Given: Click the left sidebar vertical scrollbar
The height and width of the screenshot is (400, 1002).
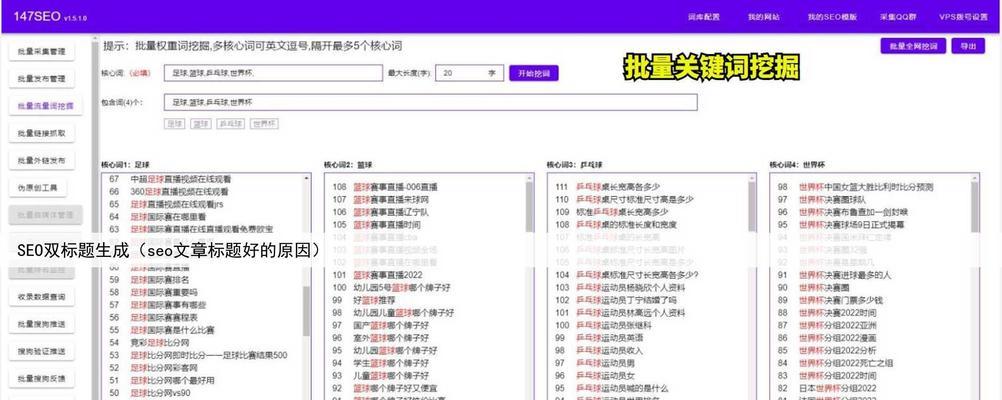Looking at the screenshot, I should click(x=95, y=217).
